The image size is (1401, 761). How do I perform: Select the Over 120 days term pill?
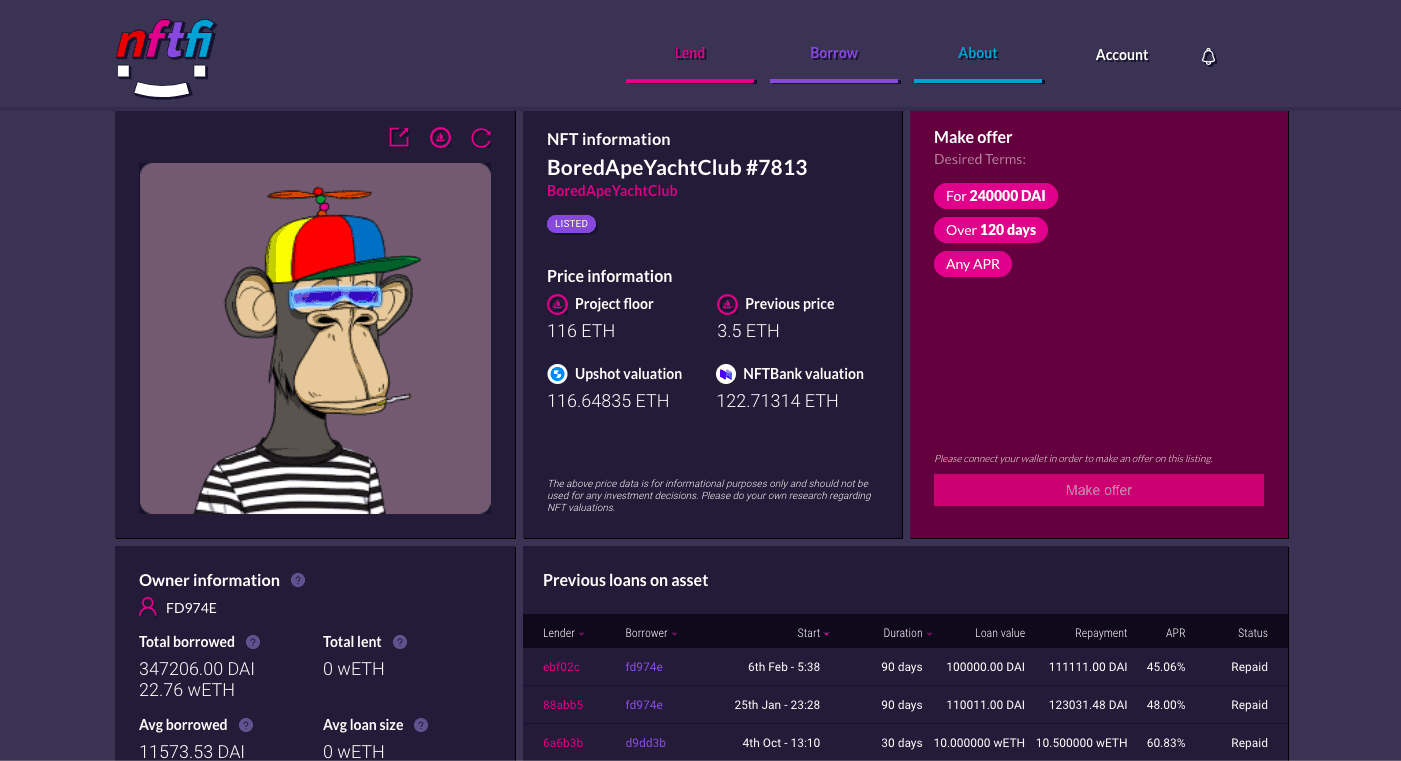991,230
